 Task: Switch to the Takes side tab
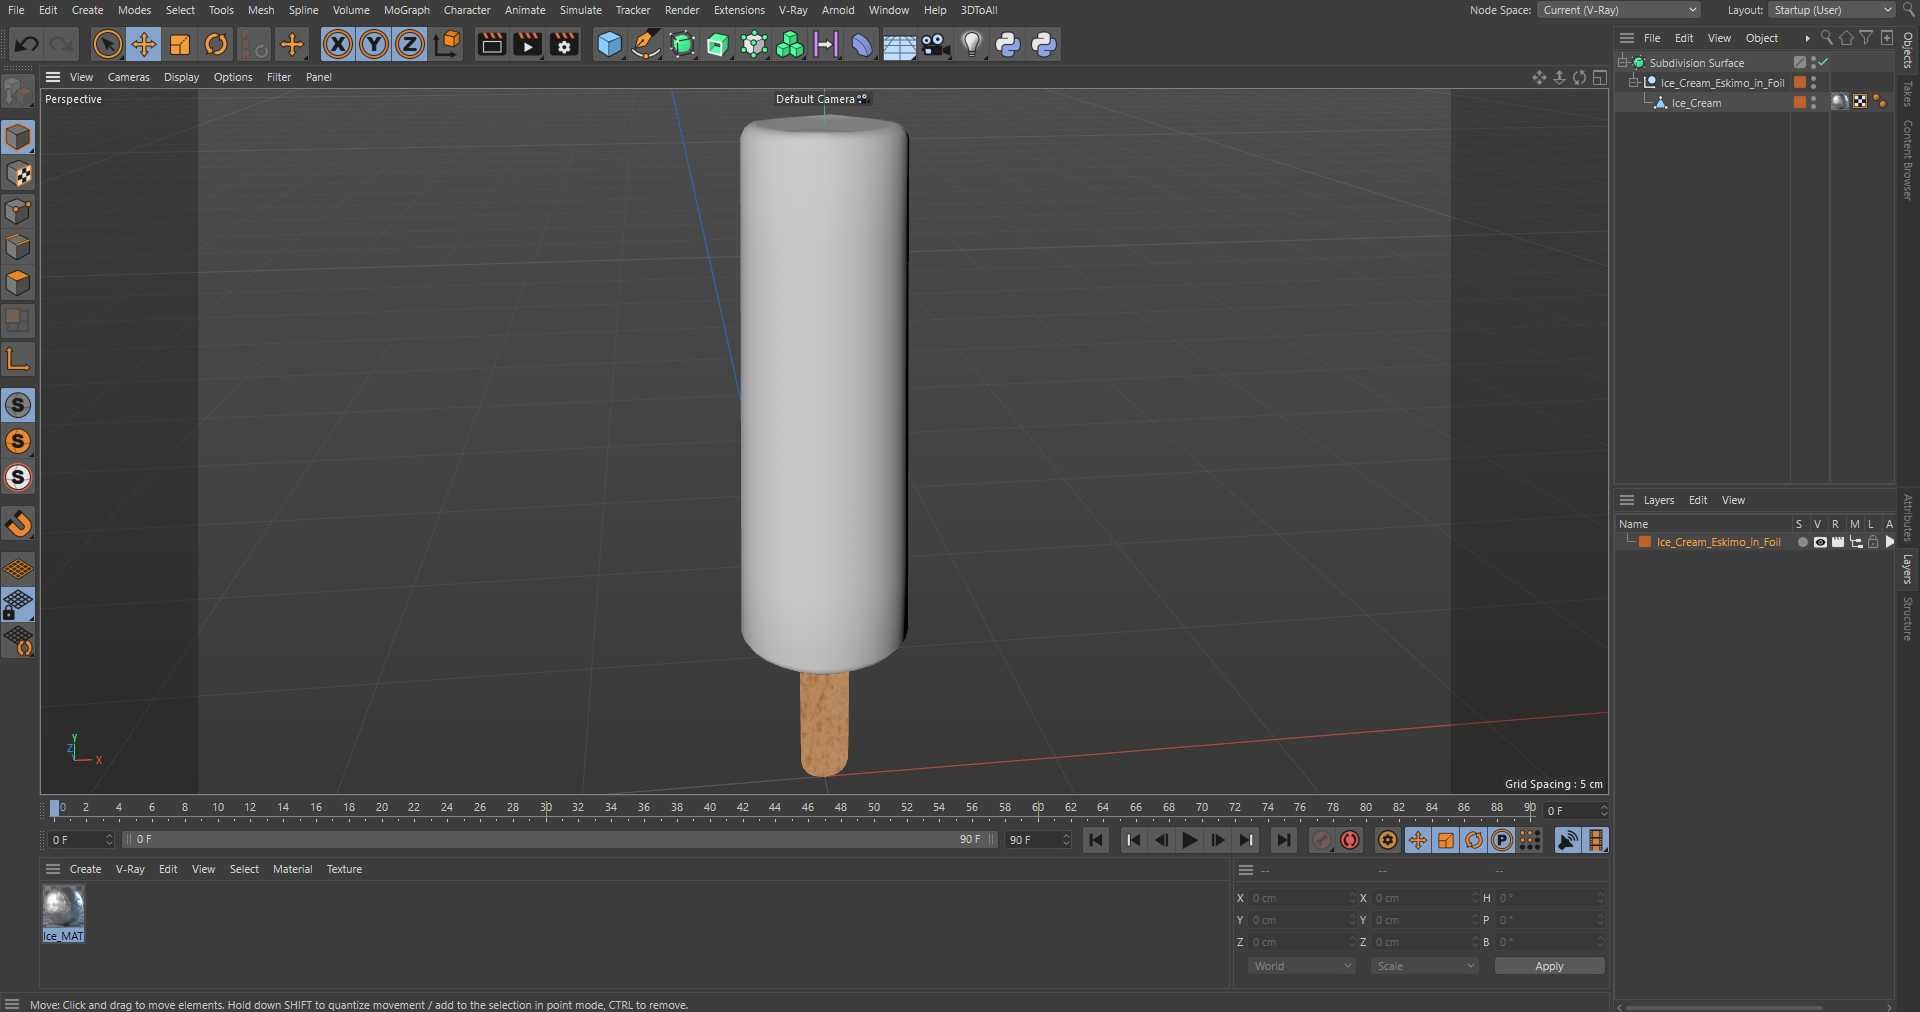(x=1908, y=94)
